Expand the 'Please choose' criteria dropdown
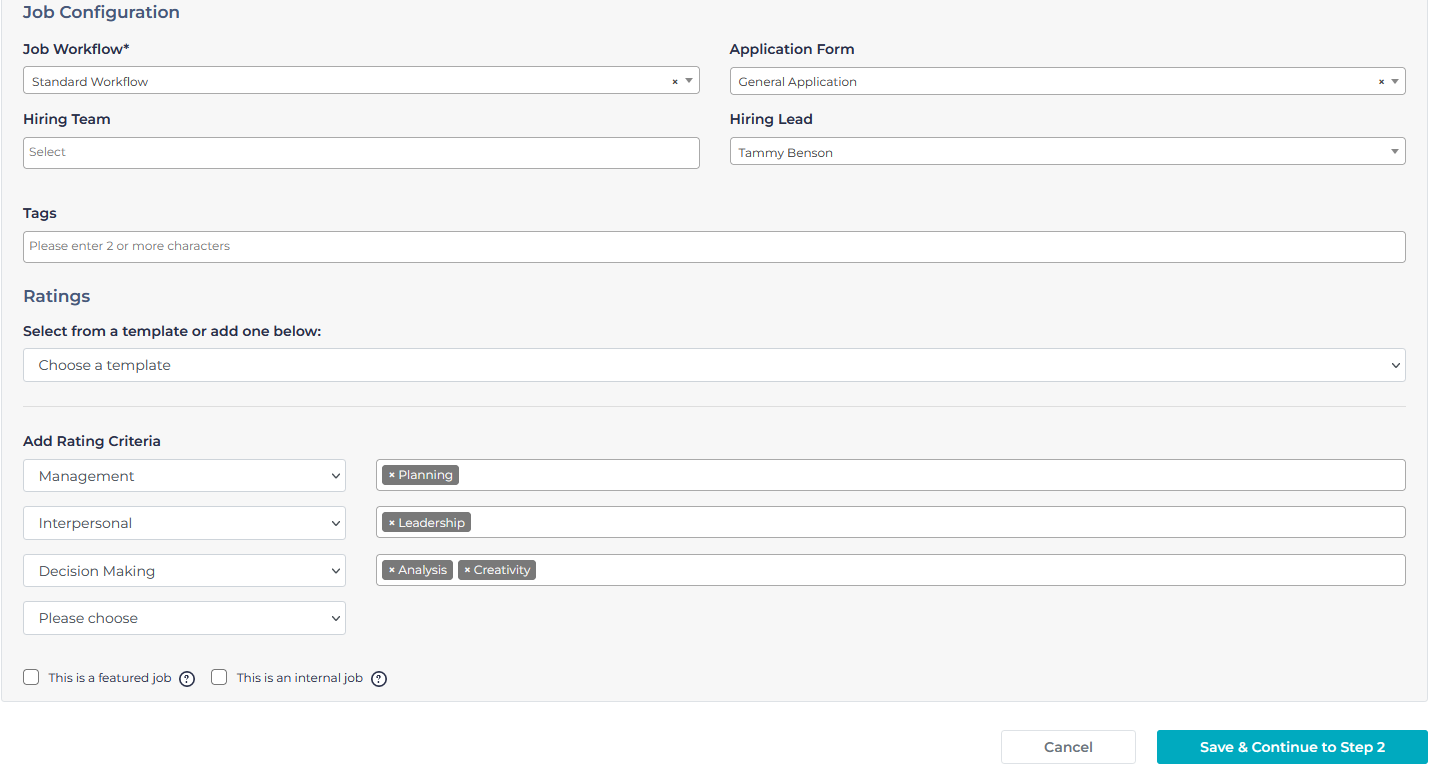Image resolution: width=1439 pixels, height=767 pixels. click(x=184, y=618)
